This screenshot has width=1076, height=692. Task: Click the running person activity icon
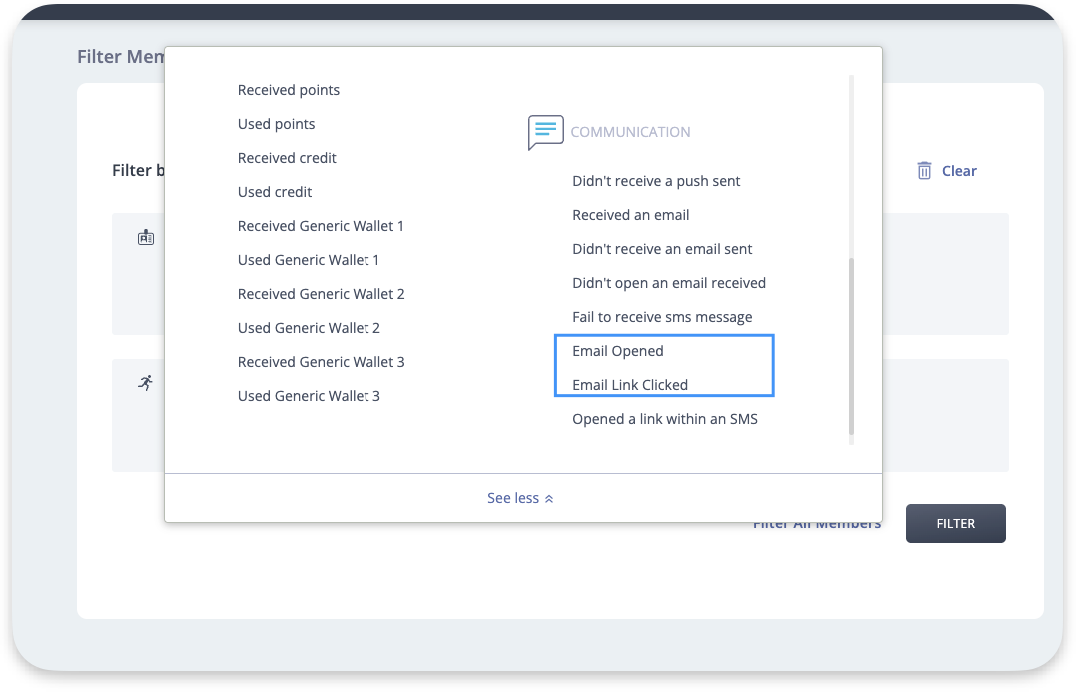tap(146, 383)
